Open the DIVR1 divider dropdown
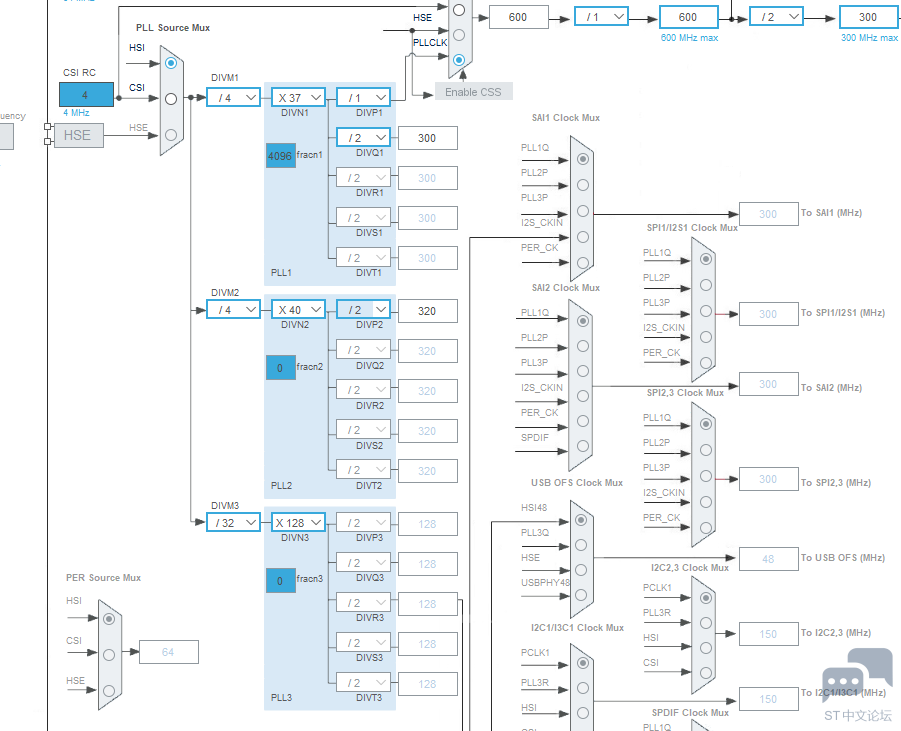 click(x=363, y=178)
